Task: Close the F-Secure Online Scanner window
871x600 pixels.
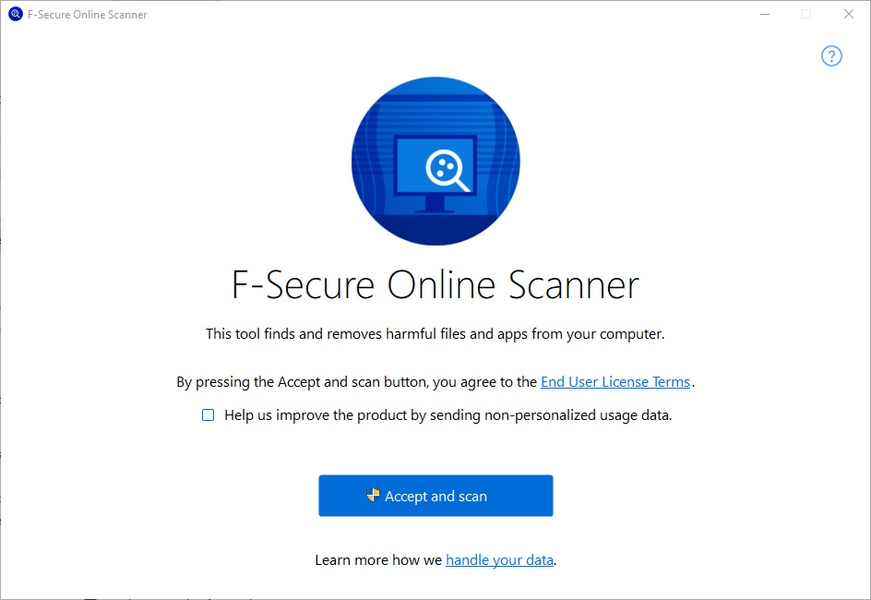Action: [x=849, y=14]
